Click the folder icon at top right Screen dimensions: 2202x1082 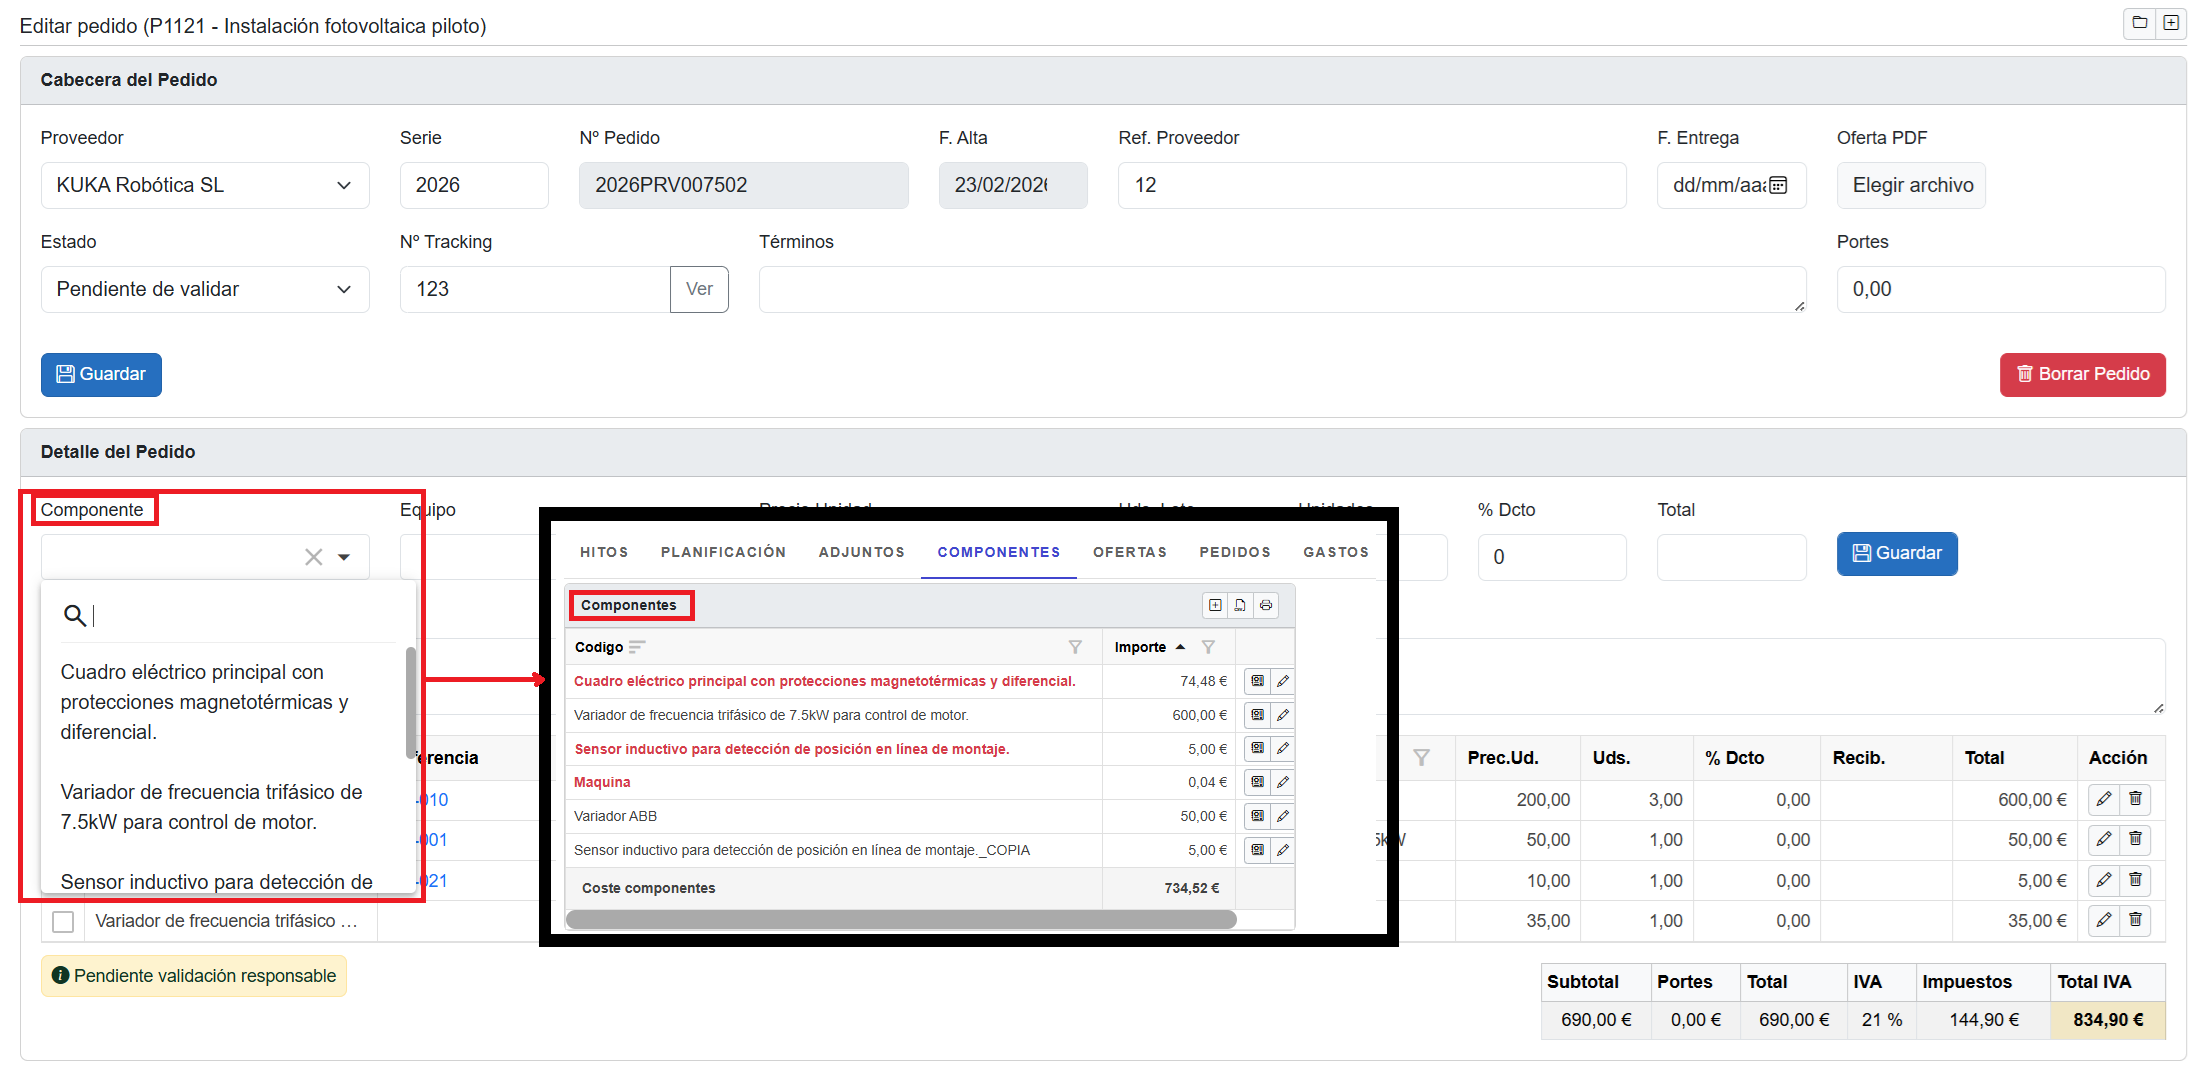[2139, 23]
